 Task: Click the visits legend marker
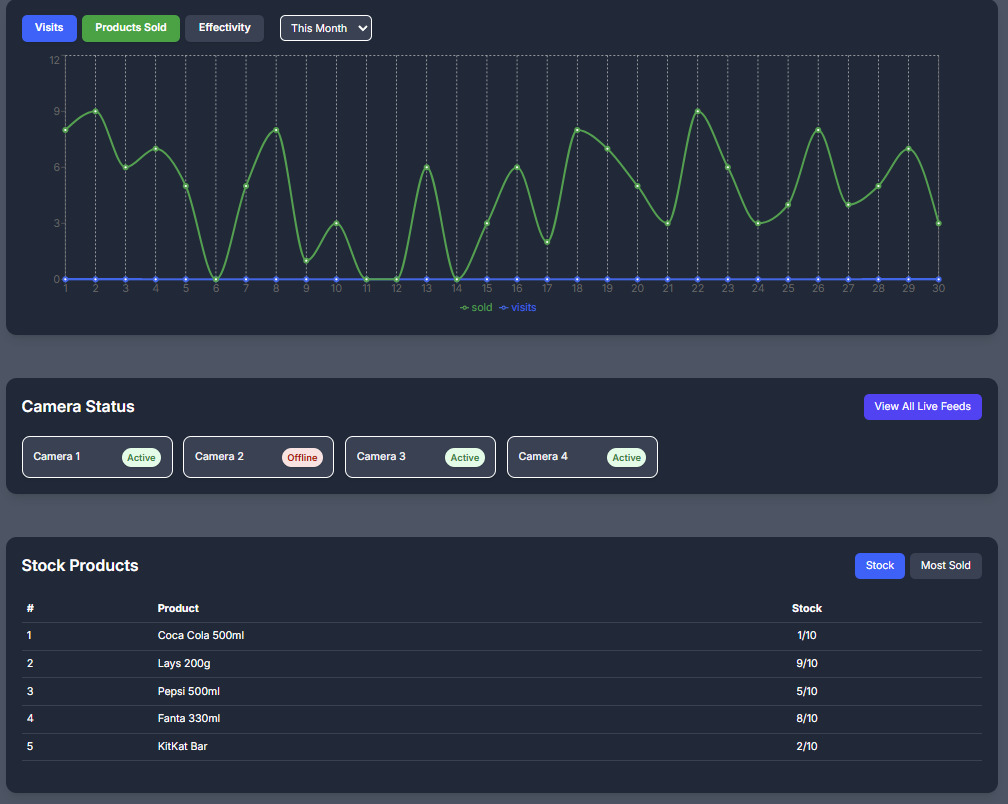(x=504, y=308)
